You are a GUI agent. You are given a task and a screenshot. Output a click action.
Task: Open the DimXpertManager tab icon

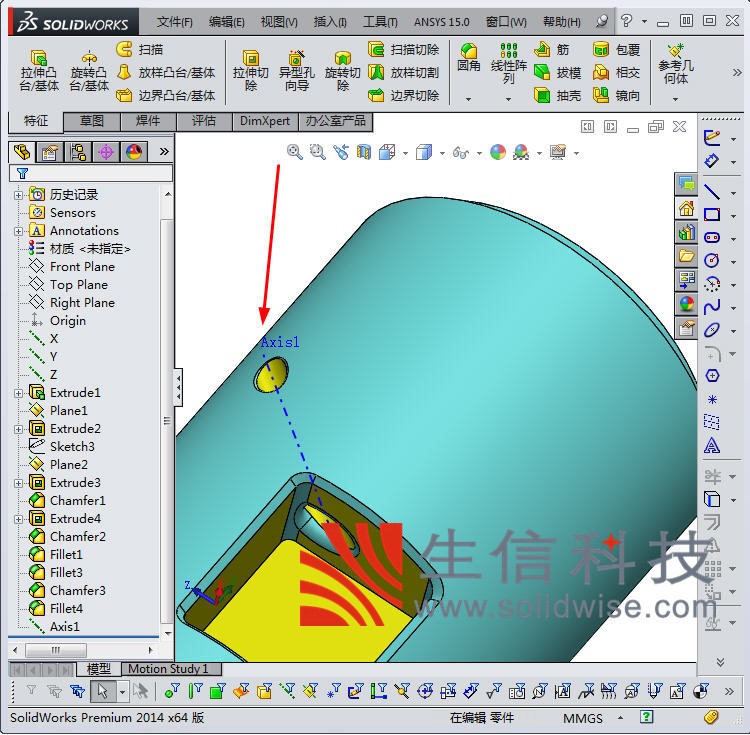(106, 153)
